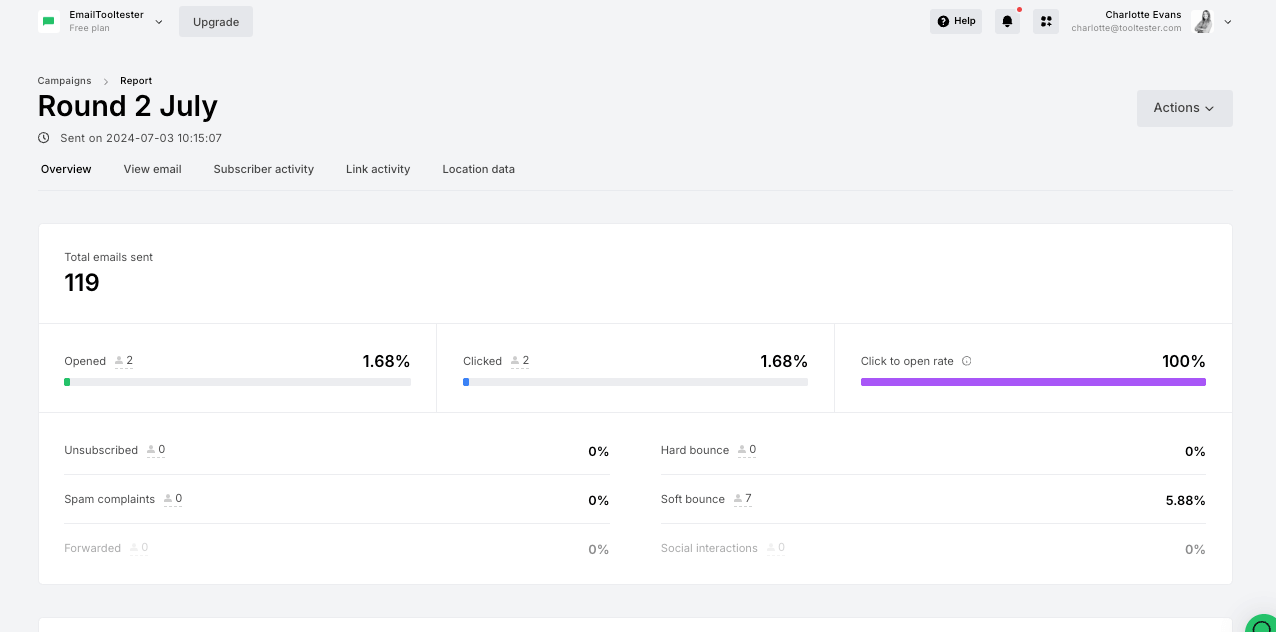Click the Social interactions count icon
Image resolution: width=1276 pixels, height=632 pixels.
point(770,548)
